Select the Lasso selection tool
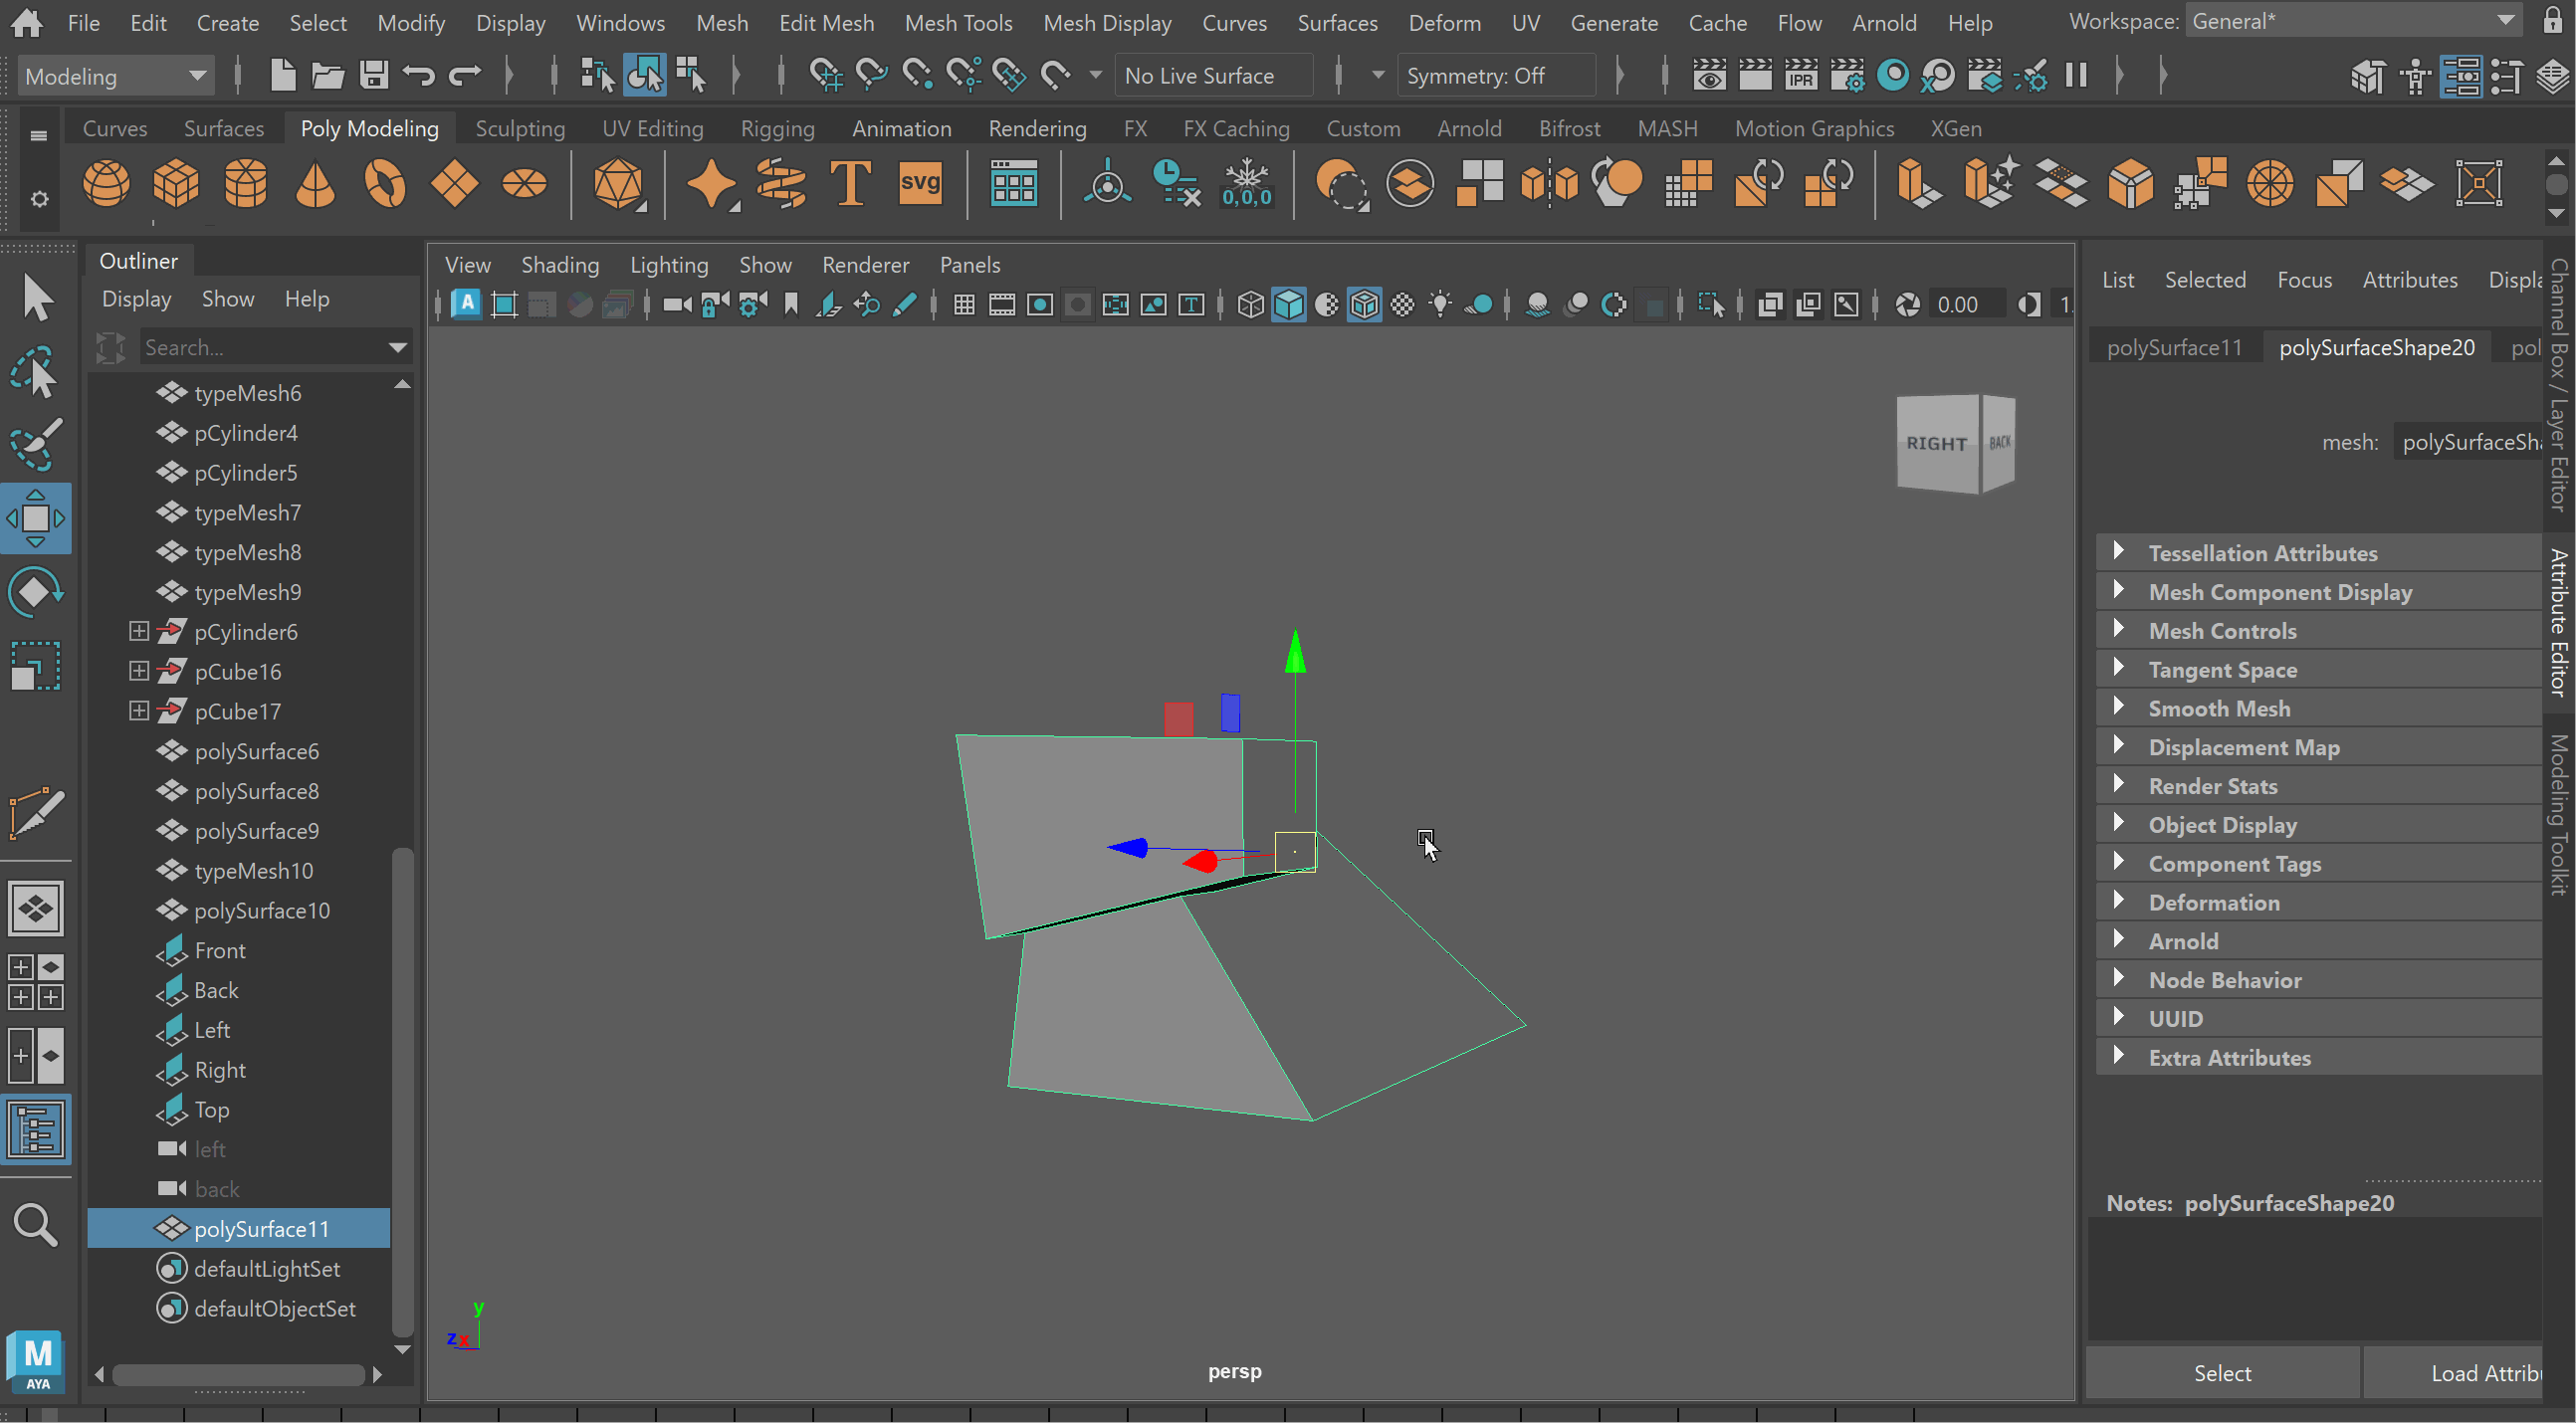The width and height of the screenshot is (2576, 1423). (x=36, y=372)
